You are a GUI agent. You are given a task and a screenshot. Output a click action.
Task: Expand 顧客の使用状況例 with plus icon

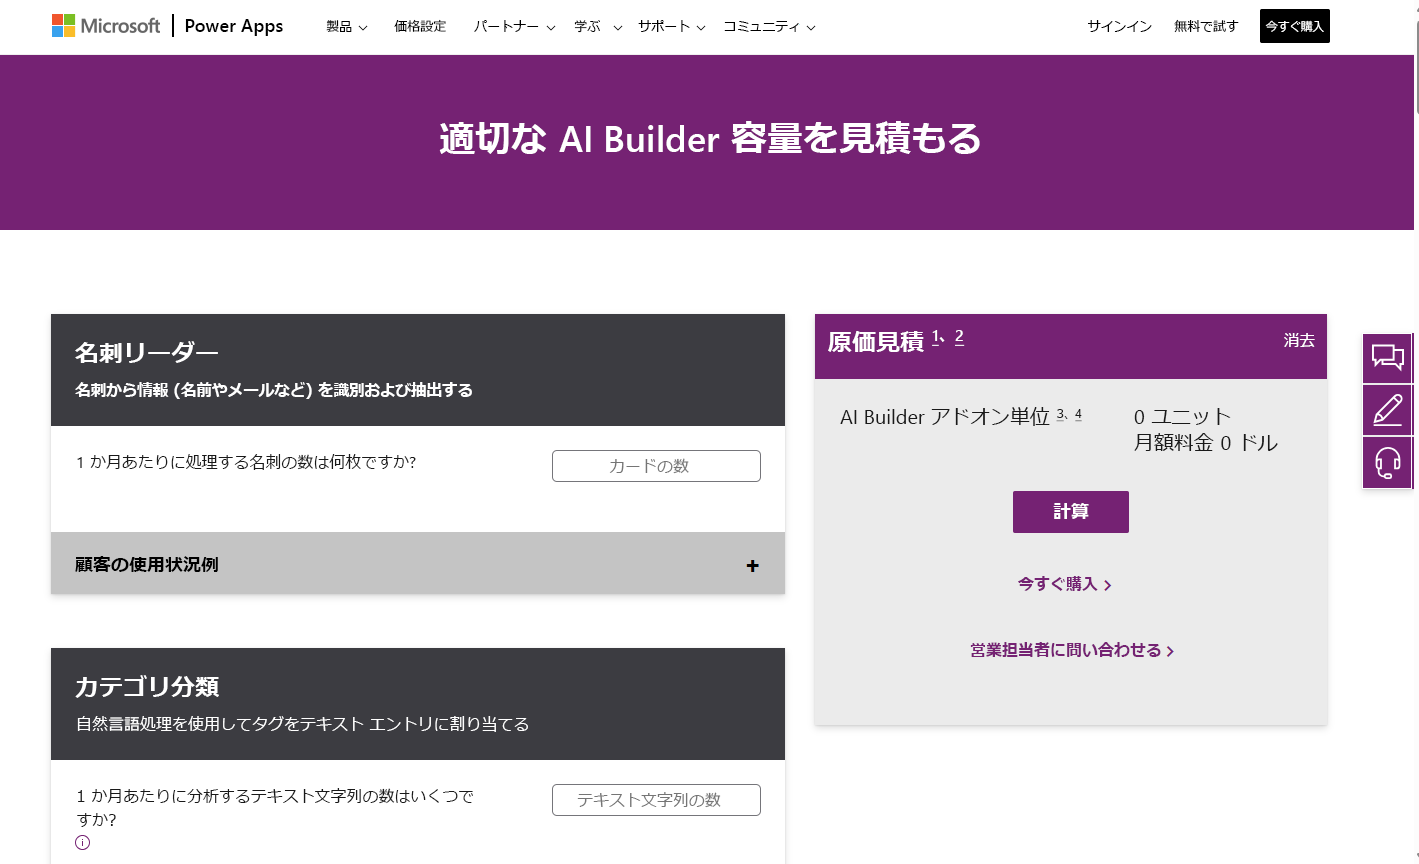pos(752,565)
